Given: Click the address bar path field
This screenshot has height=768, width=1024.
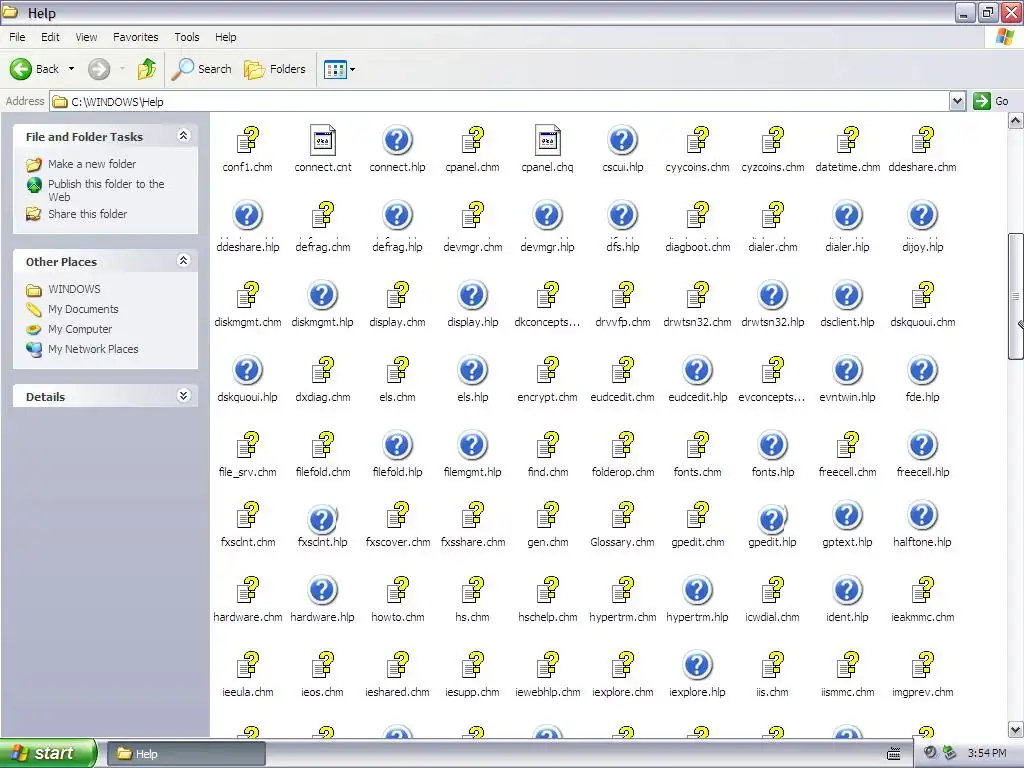Looking at the screenshot, I should 500,101.
